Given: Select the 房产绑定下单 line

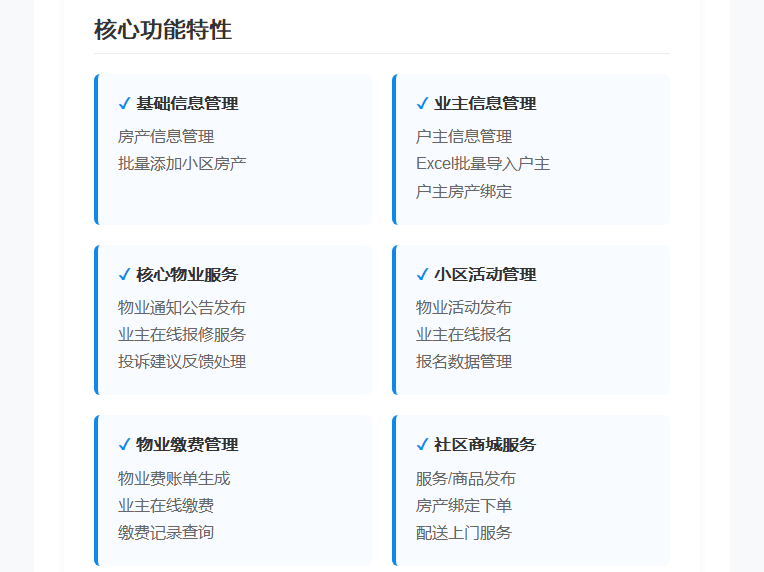Looking at the screenshot, I should [464, 506].
